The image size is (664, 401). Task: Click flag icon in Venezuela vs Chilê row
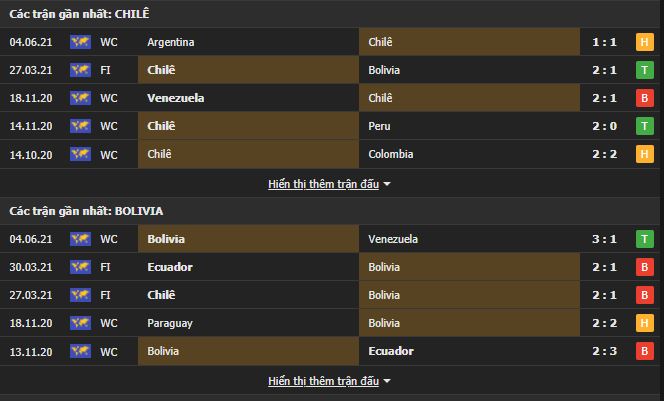(80, 98)
